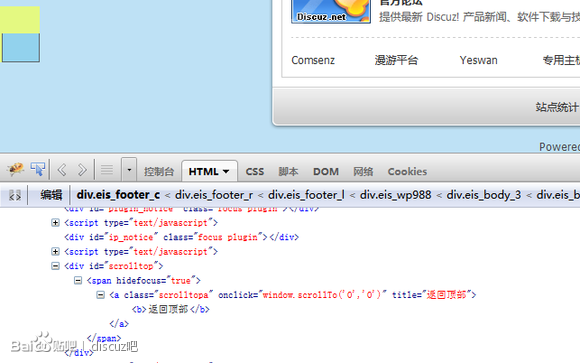
Task: Click the command line lines icon
Action: (x=107, y=170)
